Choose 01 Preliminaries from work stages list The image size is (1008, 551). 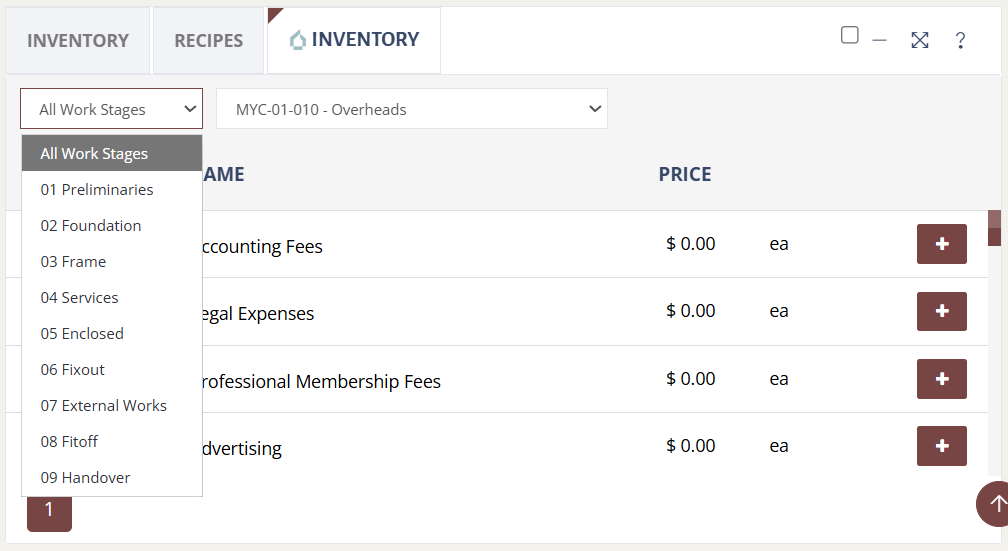97,190
